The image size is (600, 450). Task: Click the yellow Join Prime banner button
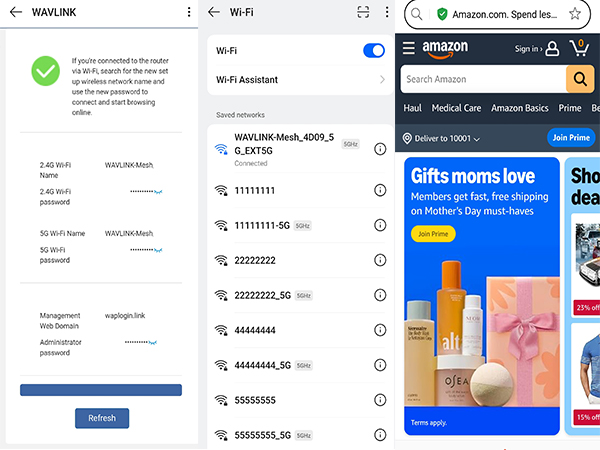tap(433, 234)
